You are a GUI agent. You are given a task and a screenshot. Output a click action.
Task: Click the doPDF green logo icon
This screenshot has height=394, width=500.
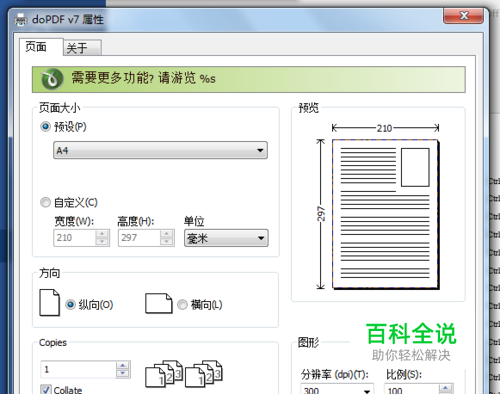click(52, 79)
